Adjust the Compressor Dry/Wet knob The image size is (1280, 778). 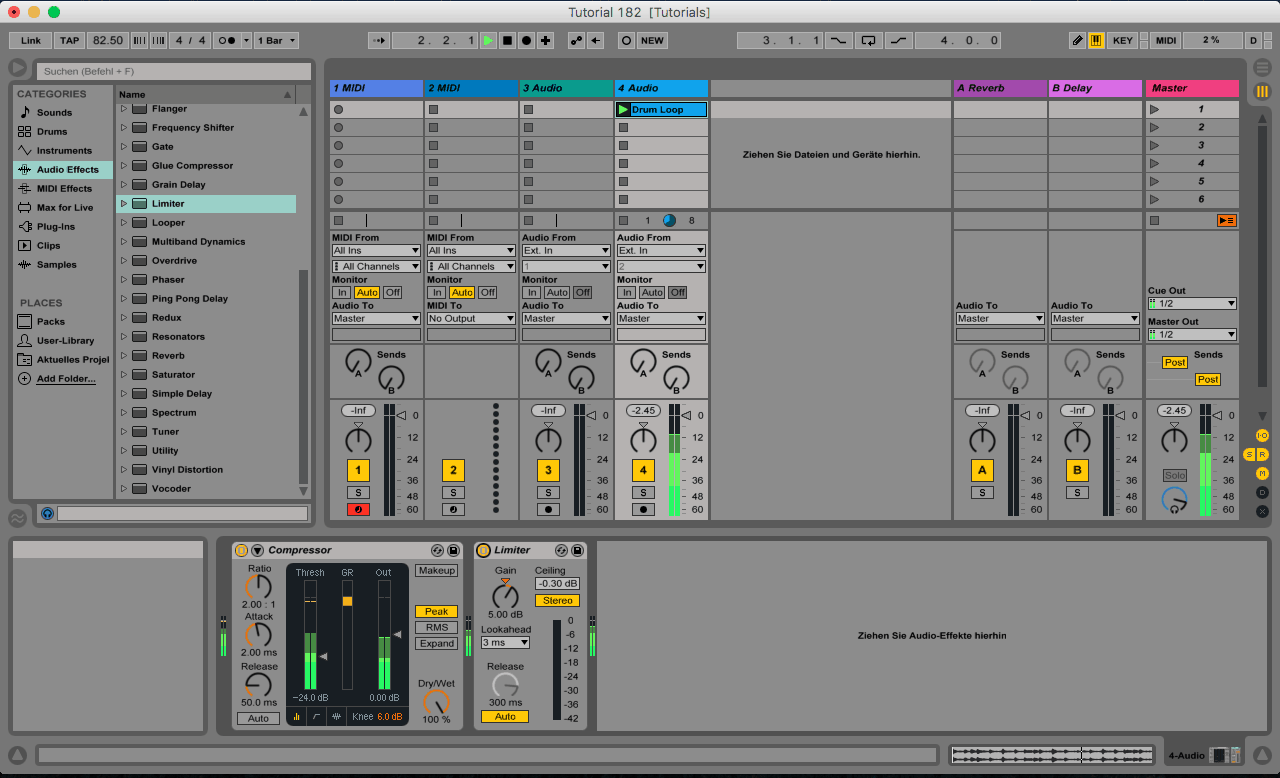pyautogui.click(x=437, y=702)
